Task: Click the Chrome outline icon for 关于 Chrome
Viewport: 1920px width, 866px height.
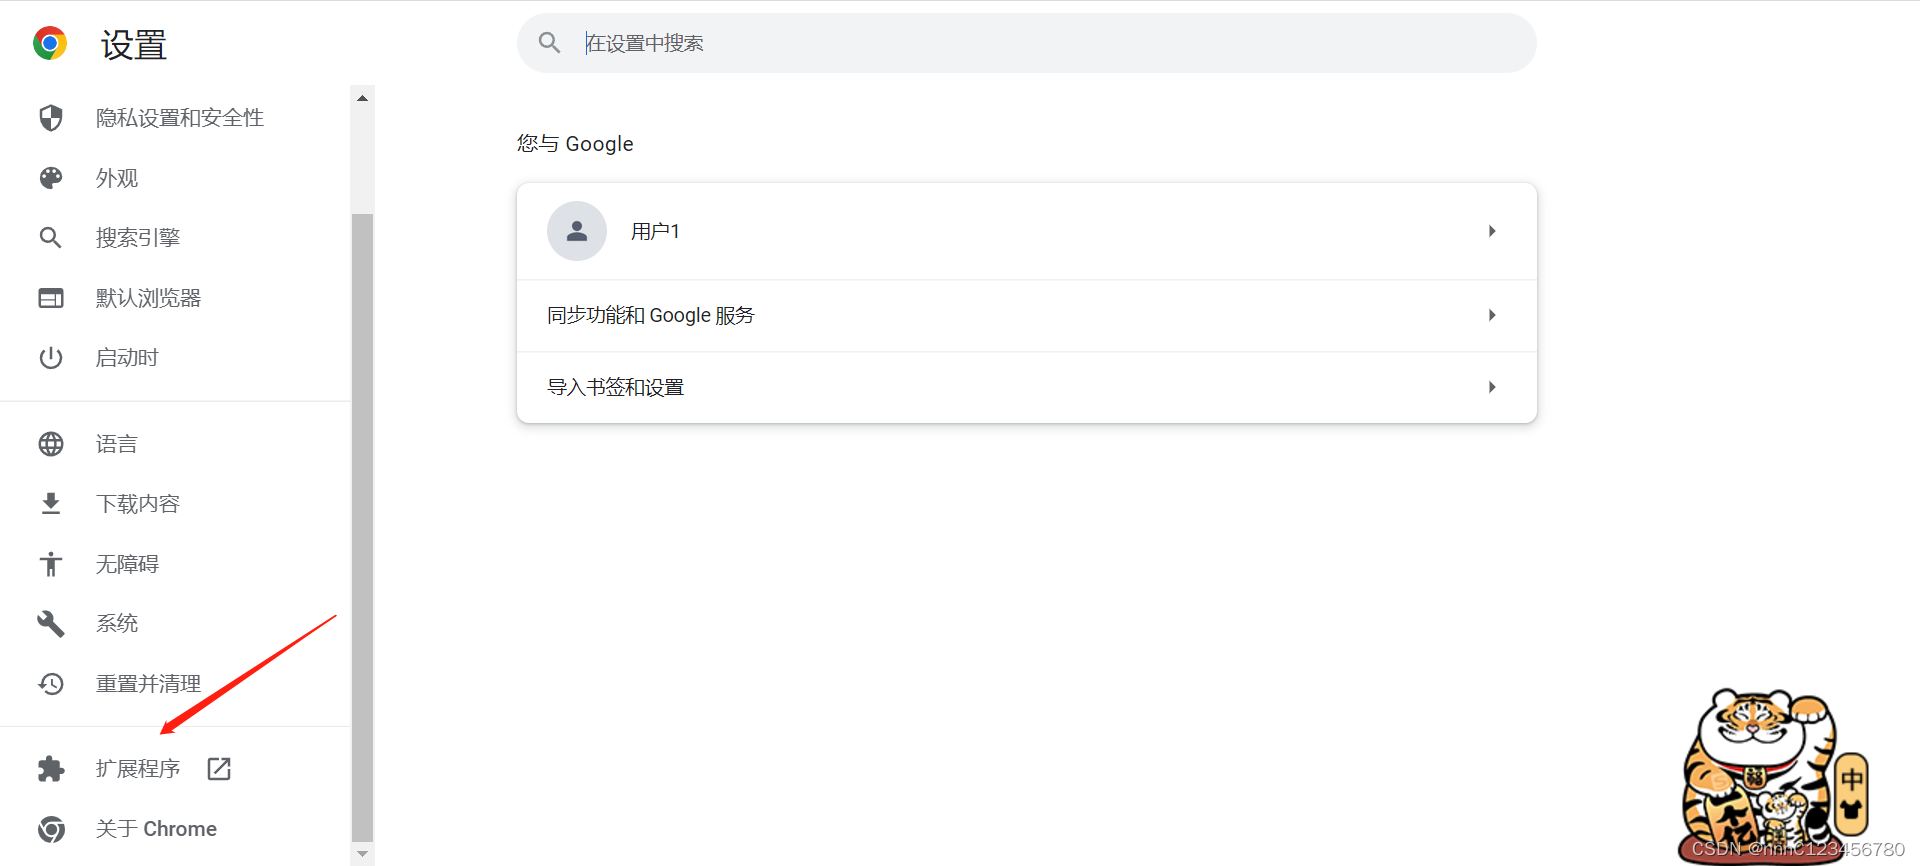Action: [51, 829]
